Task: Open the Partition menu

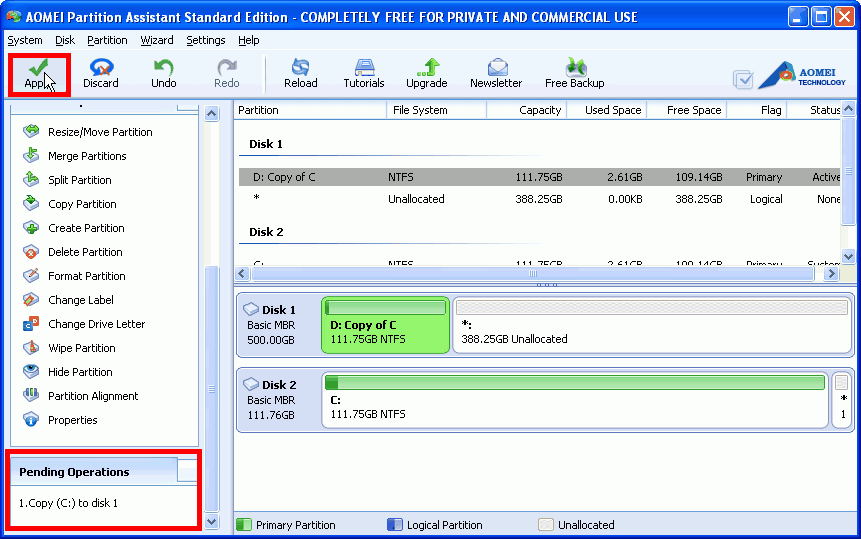Action: (x=107, y=40)
